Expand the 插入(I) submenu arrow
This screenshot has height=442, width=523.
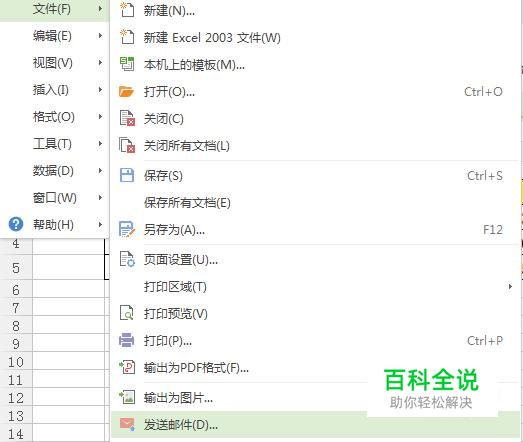coord(100,89)
